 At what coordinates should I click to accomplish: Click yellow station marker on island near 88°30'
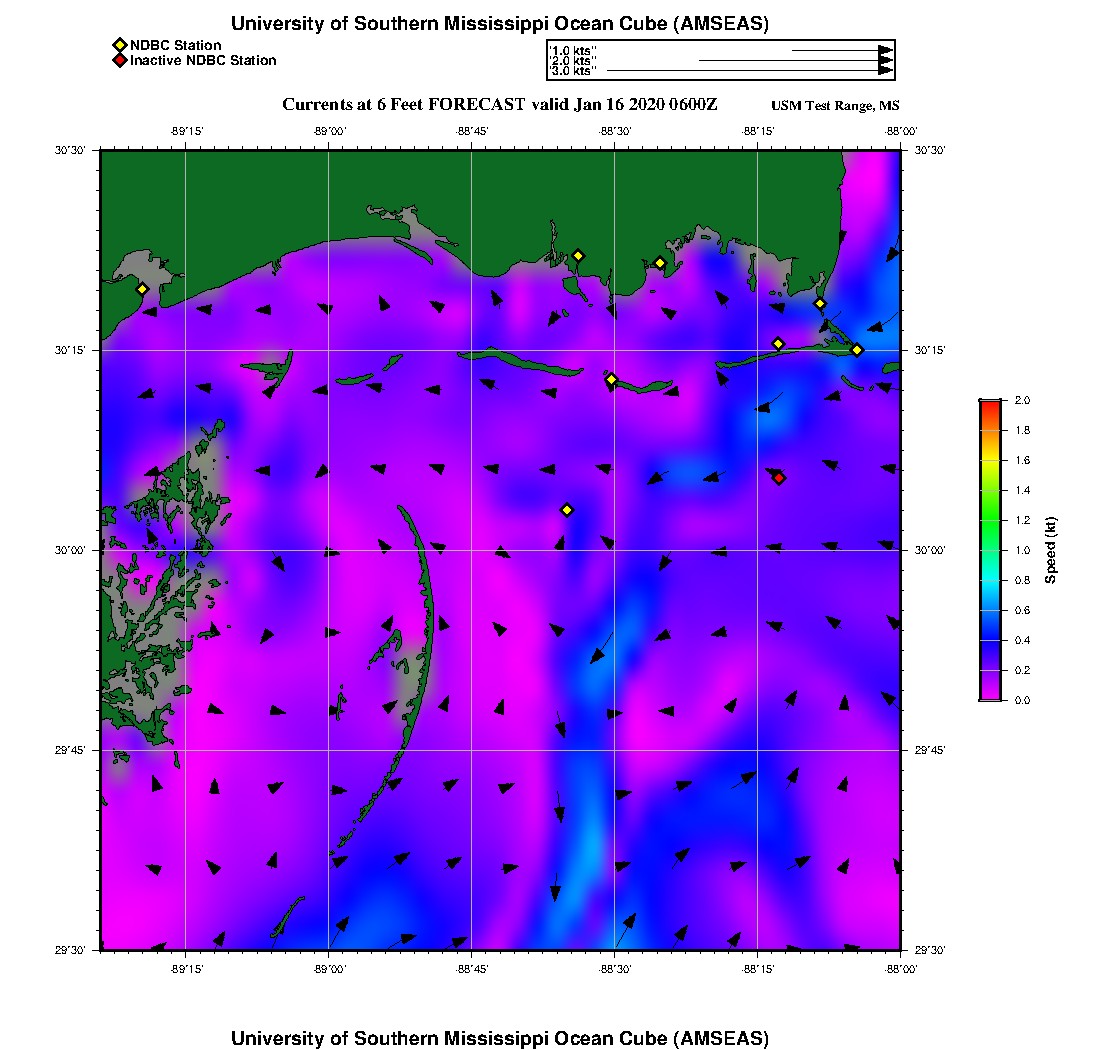[612, 379]
